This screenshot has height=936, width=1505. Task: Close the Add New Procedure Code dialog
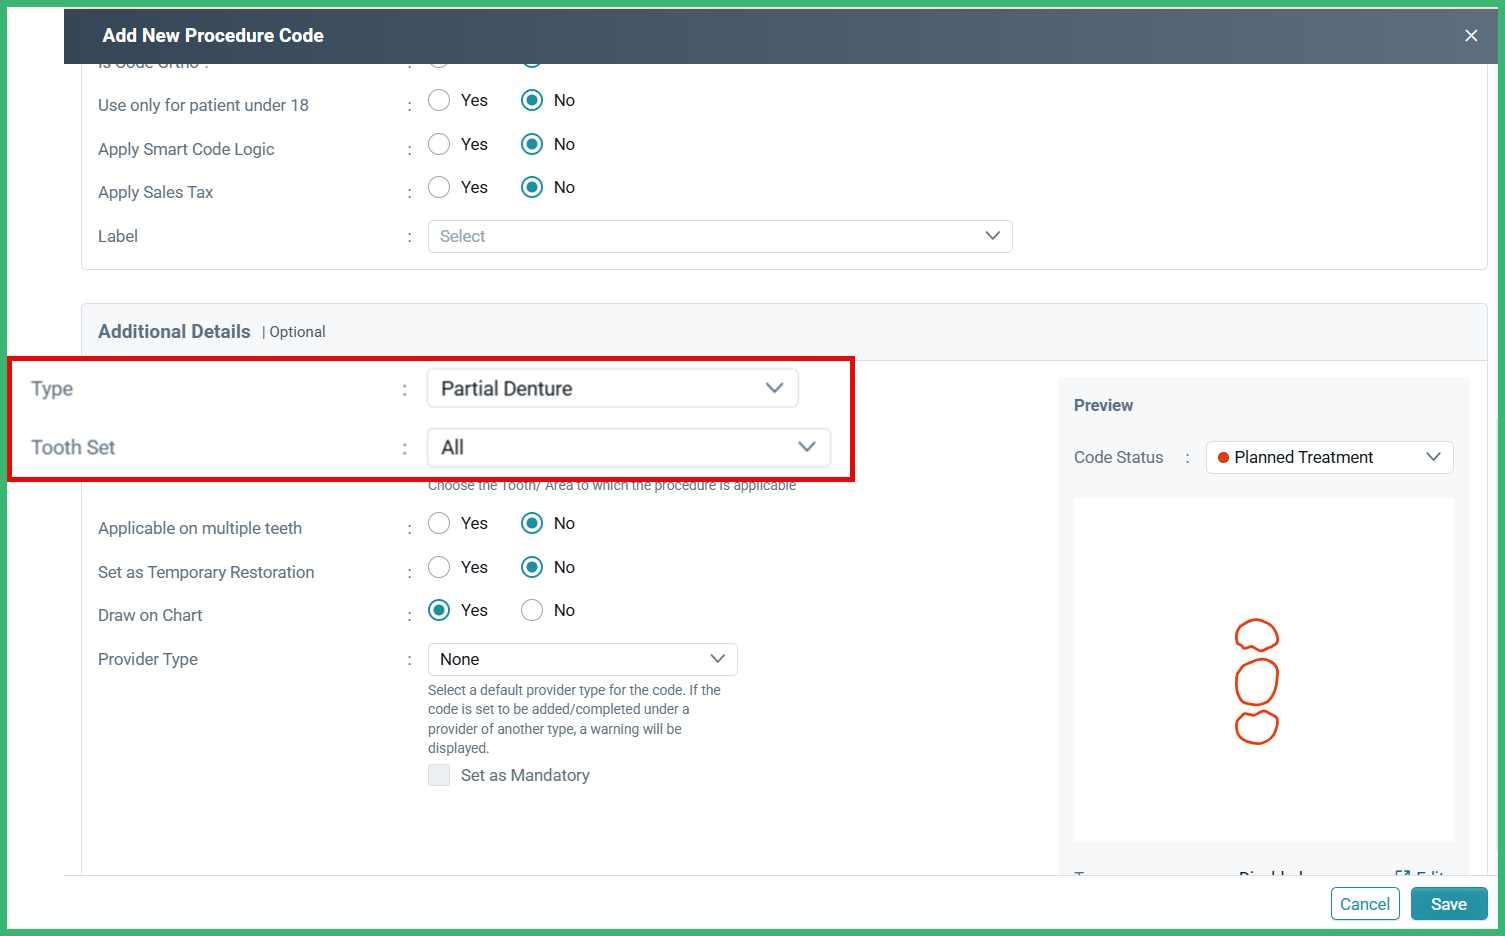tap(1471, 35)
